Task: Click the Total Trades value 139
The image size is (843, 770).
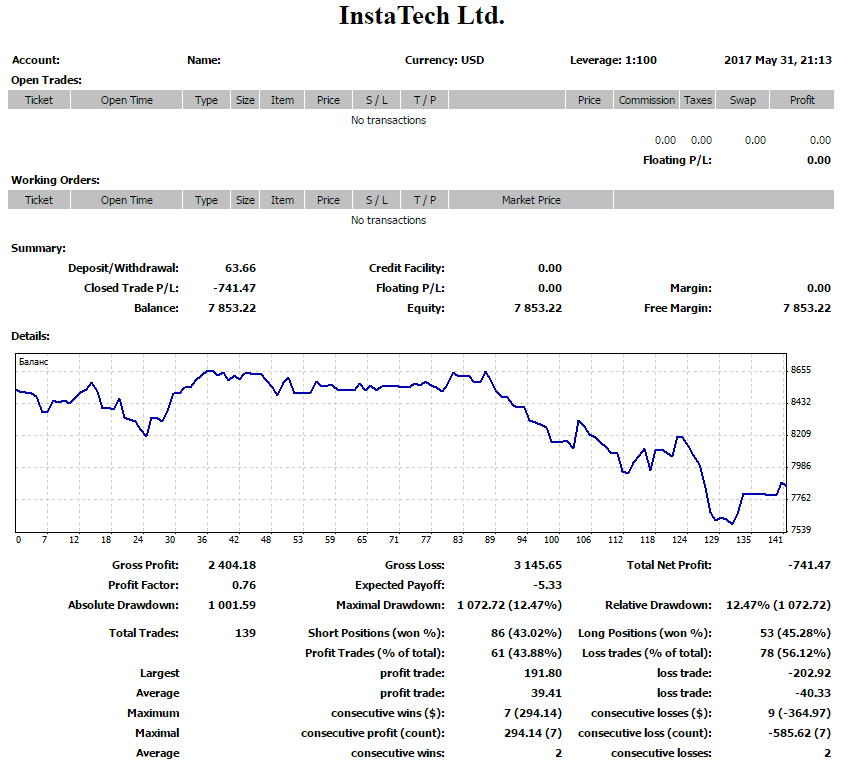Action: pyautogui.click(x=245, y=633)
